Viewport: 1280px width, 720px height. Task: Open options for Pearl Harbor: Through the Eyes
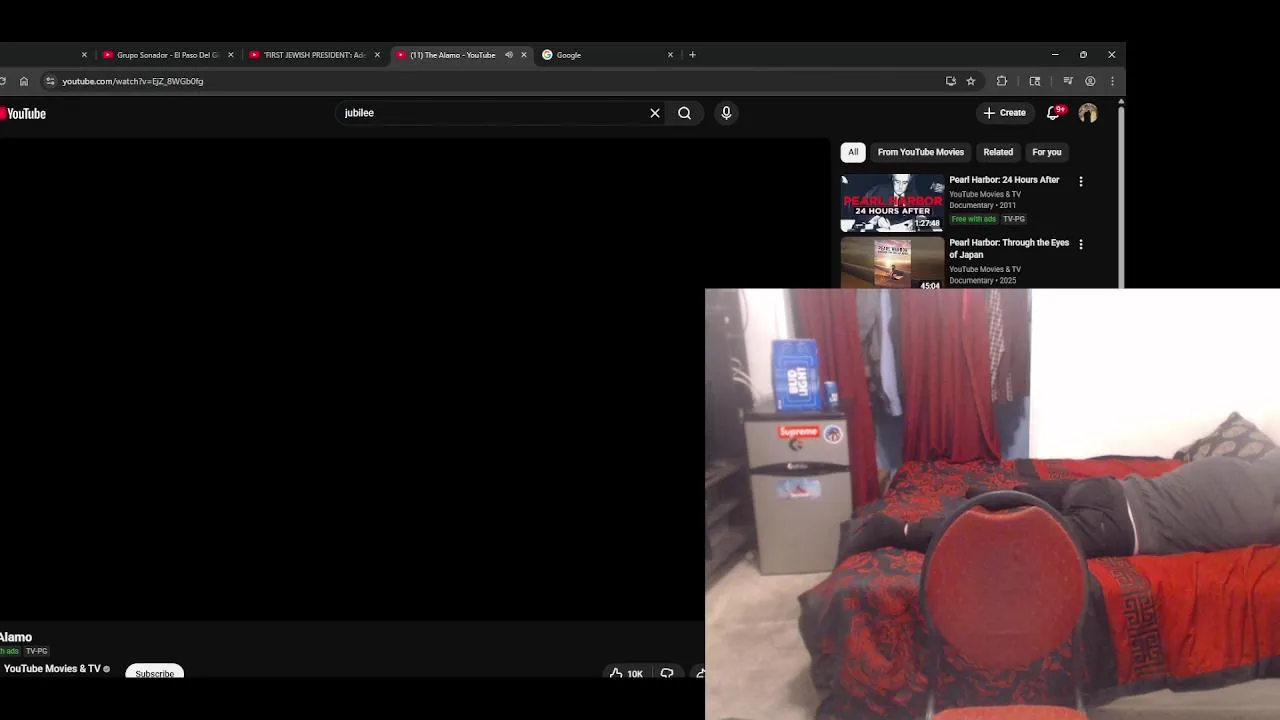pos(1081,244)
